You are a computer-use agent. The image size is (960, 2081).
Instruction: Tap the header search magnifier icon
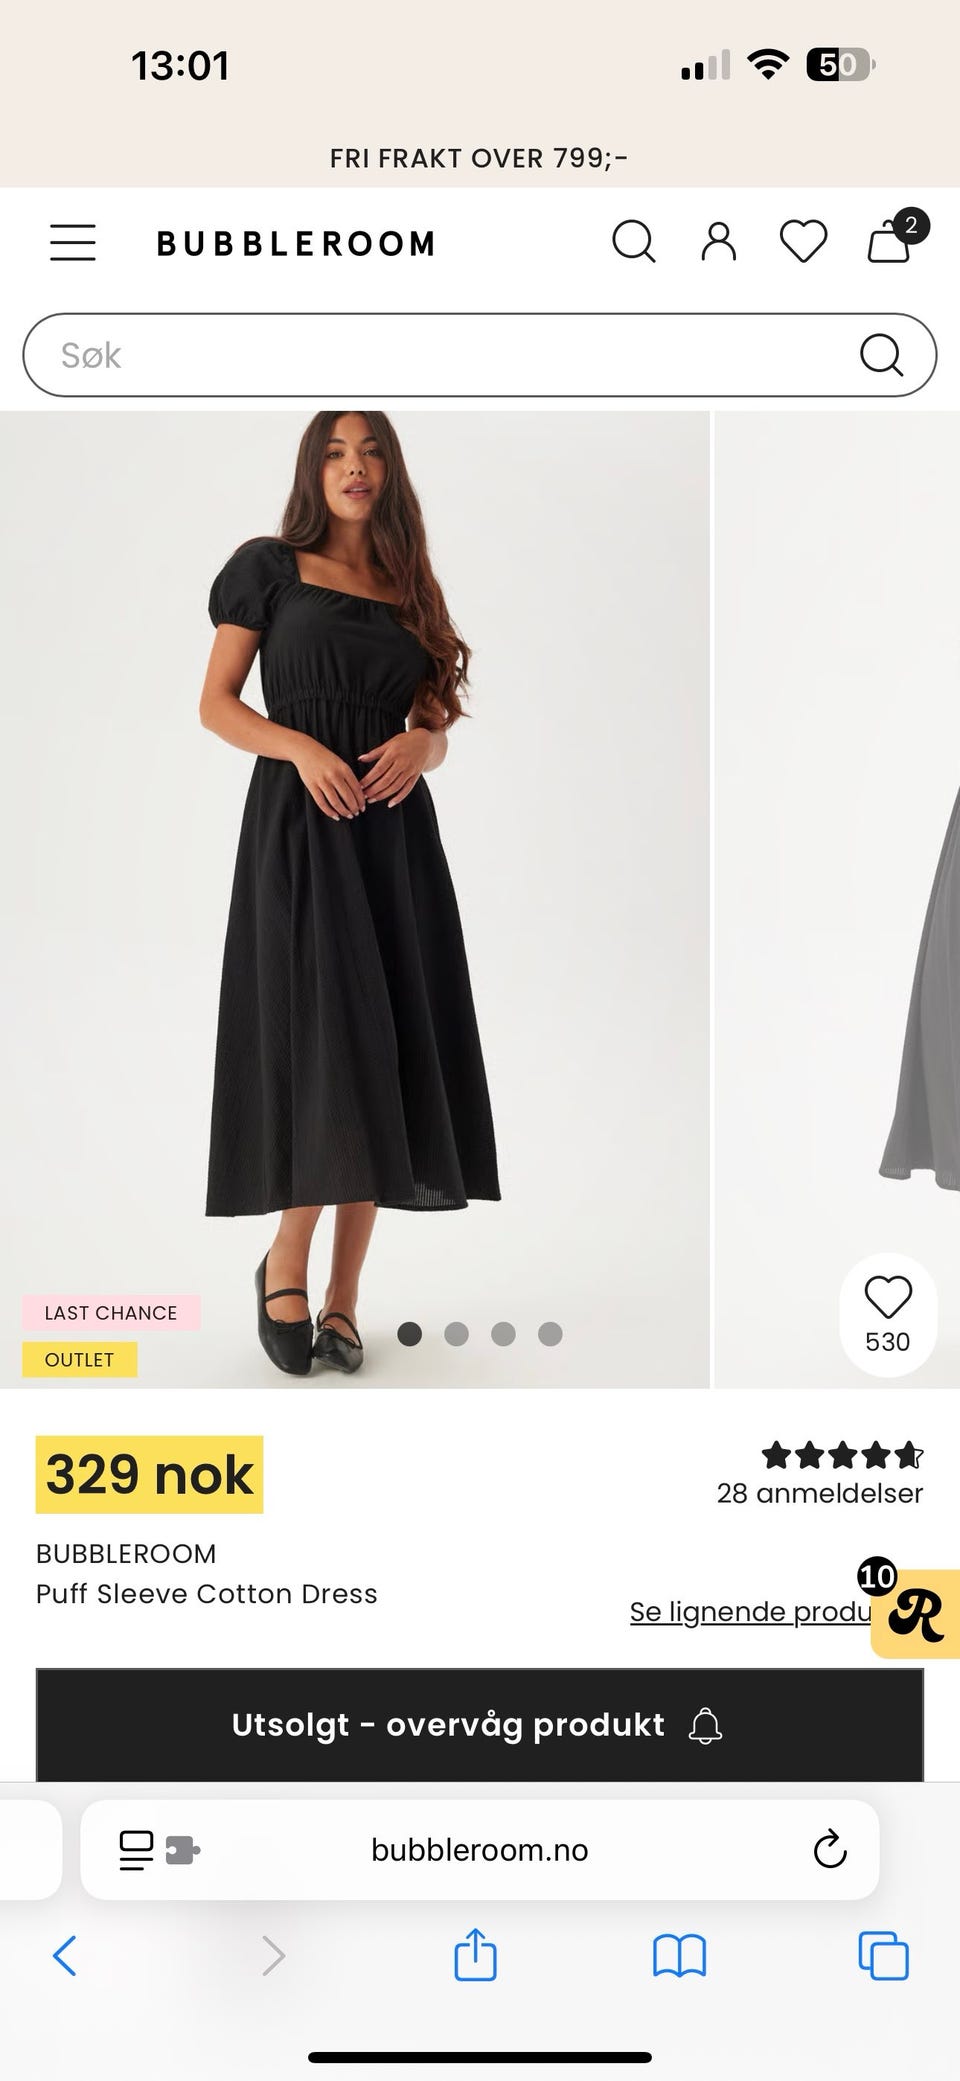tap(634, 242)
